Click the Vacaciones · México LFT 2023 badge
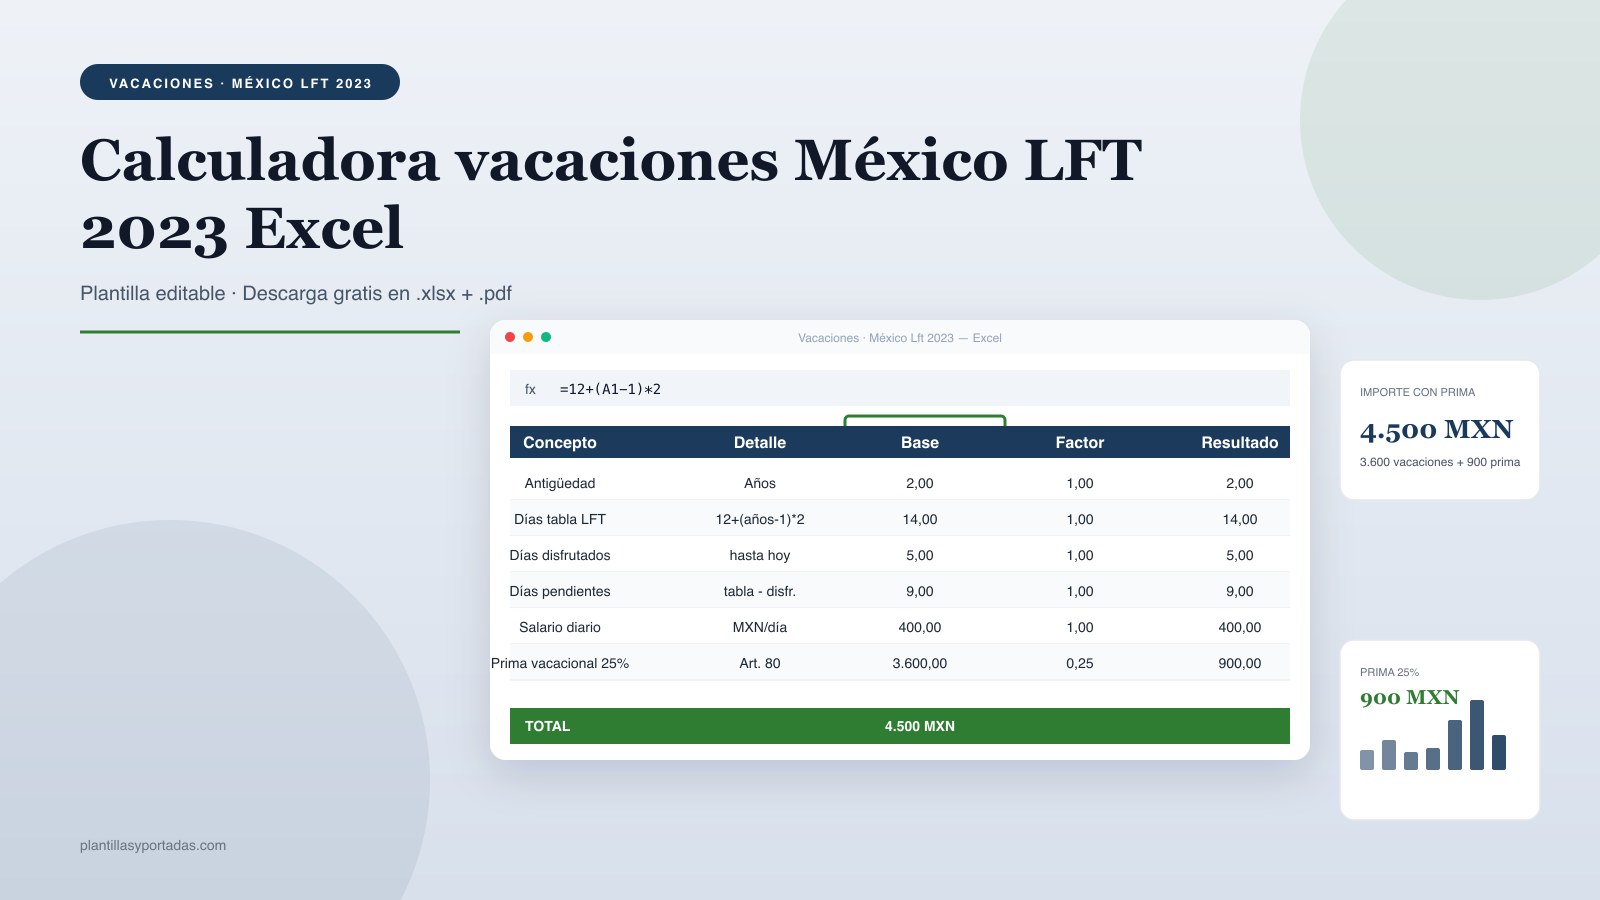Screen dimensions: 1600x900 coord(240,82)
